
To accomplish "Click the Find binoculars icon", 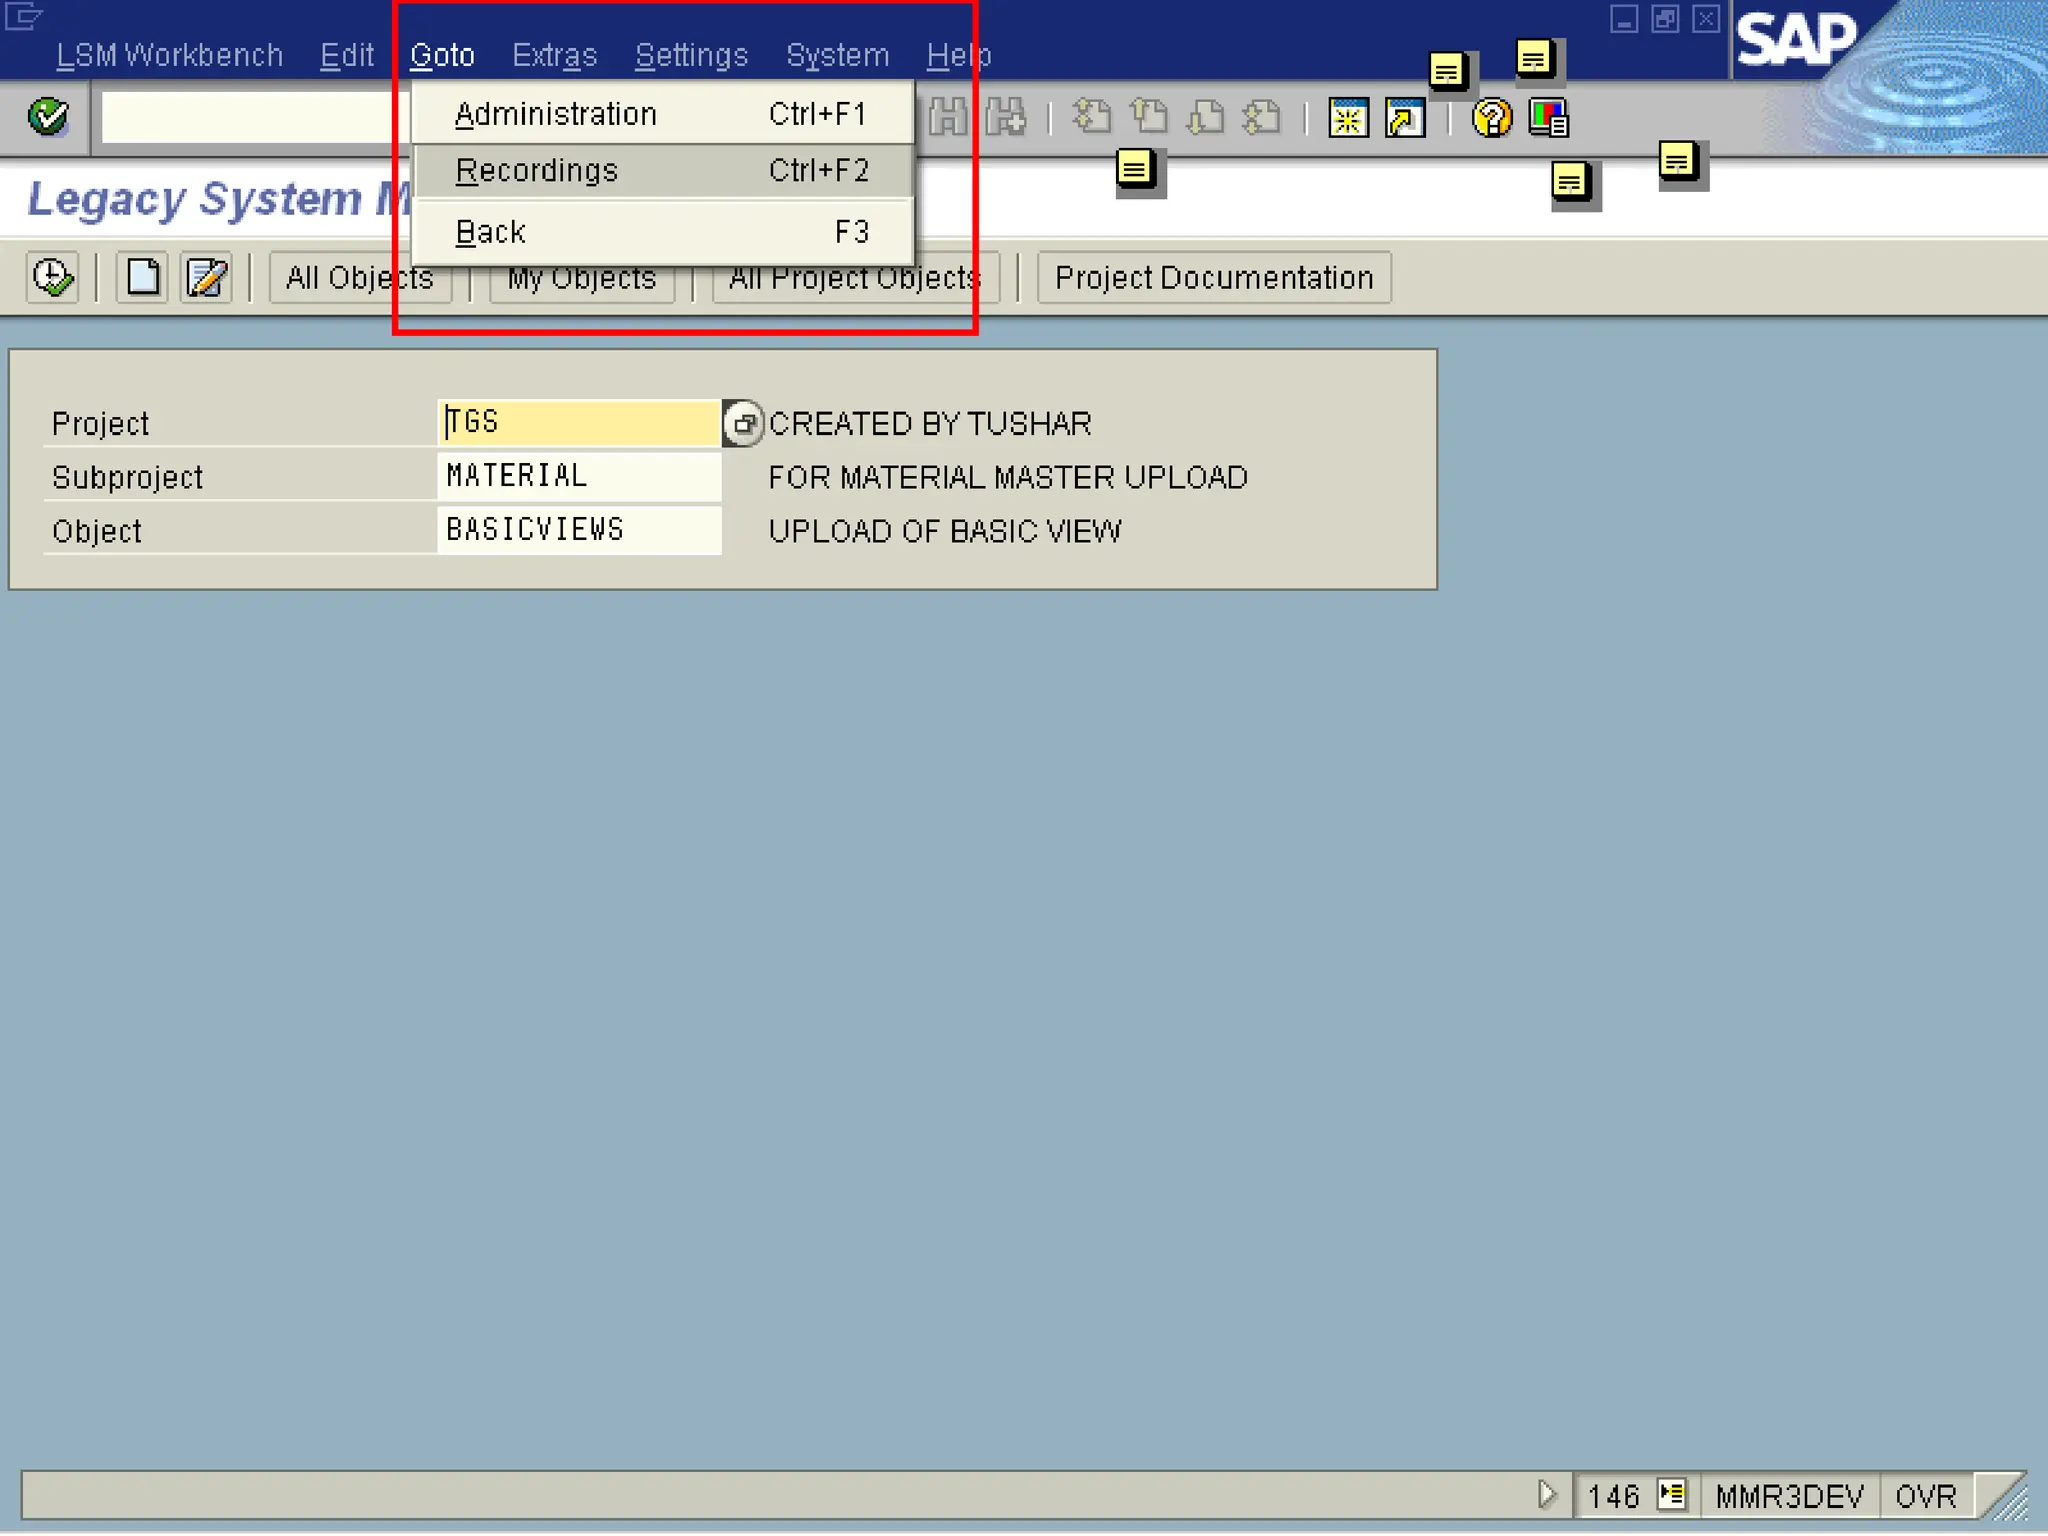I will tap(948, 118).
